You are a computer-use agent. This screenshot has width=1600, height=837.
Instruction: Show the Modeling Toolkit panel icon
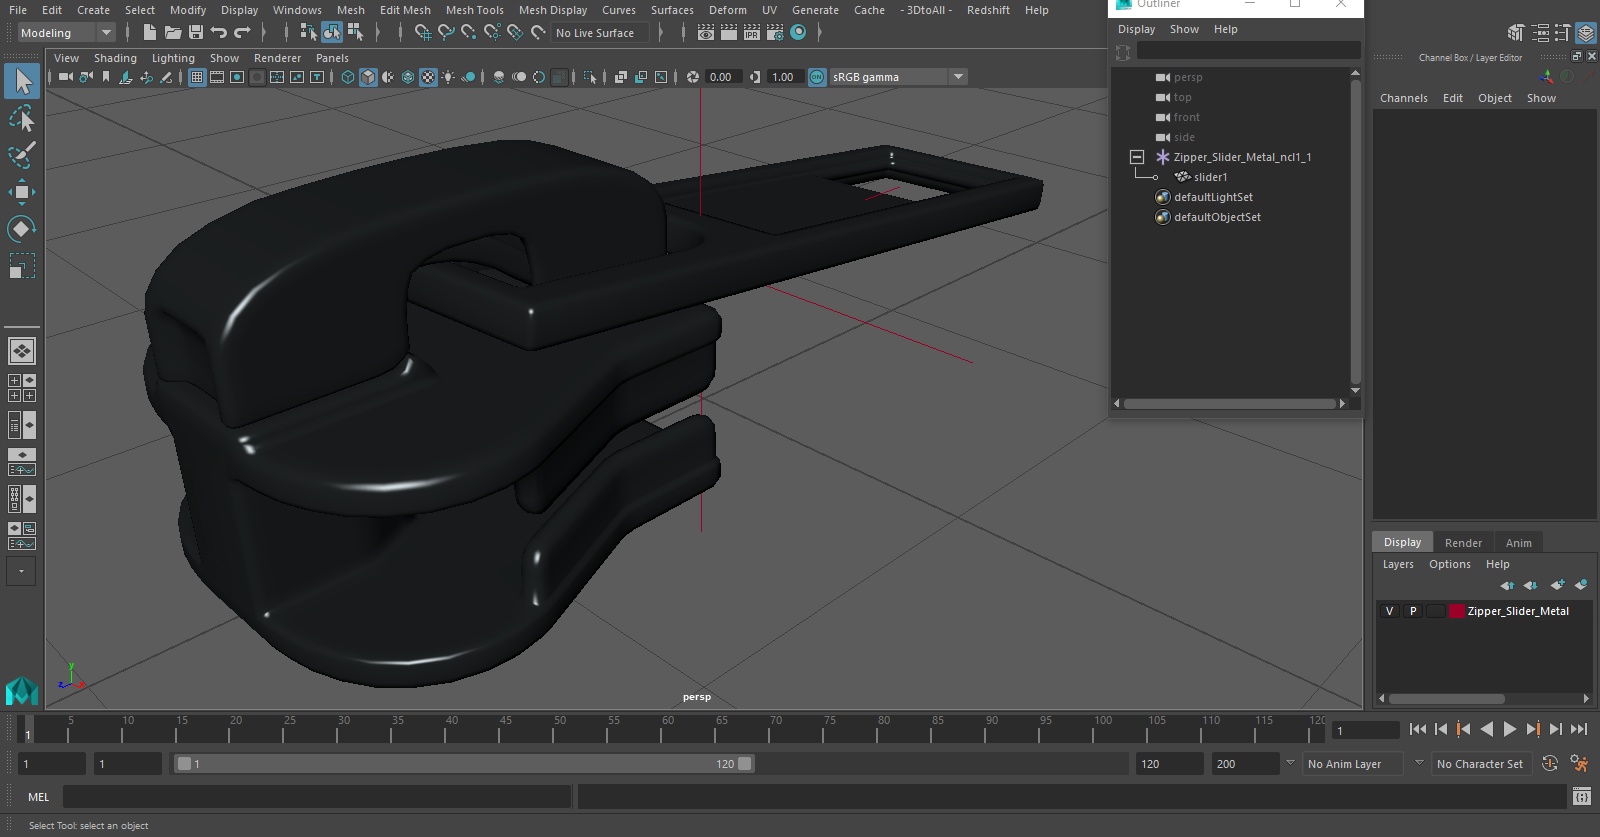[x=1517, y=33]
